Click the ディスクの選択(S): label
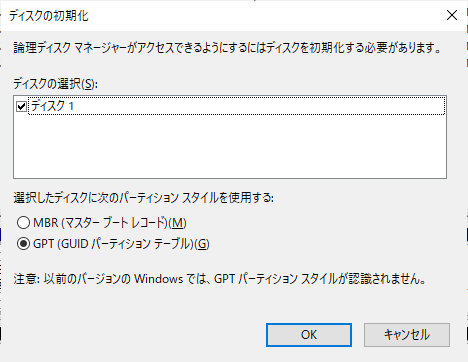This screenshot has width=468, height=362. coord(55,84)
